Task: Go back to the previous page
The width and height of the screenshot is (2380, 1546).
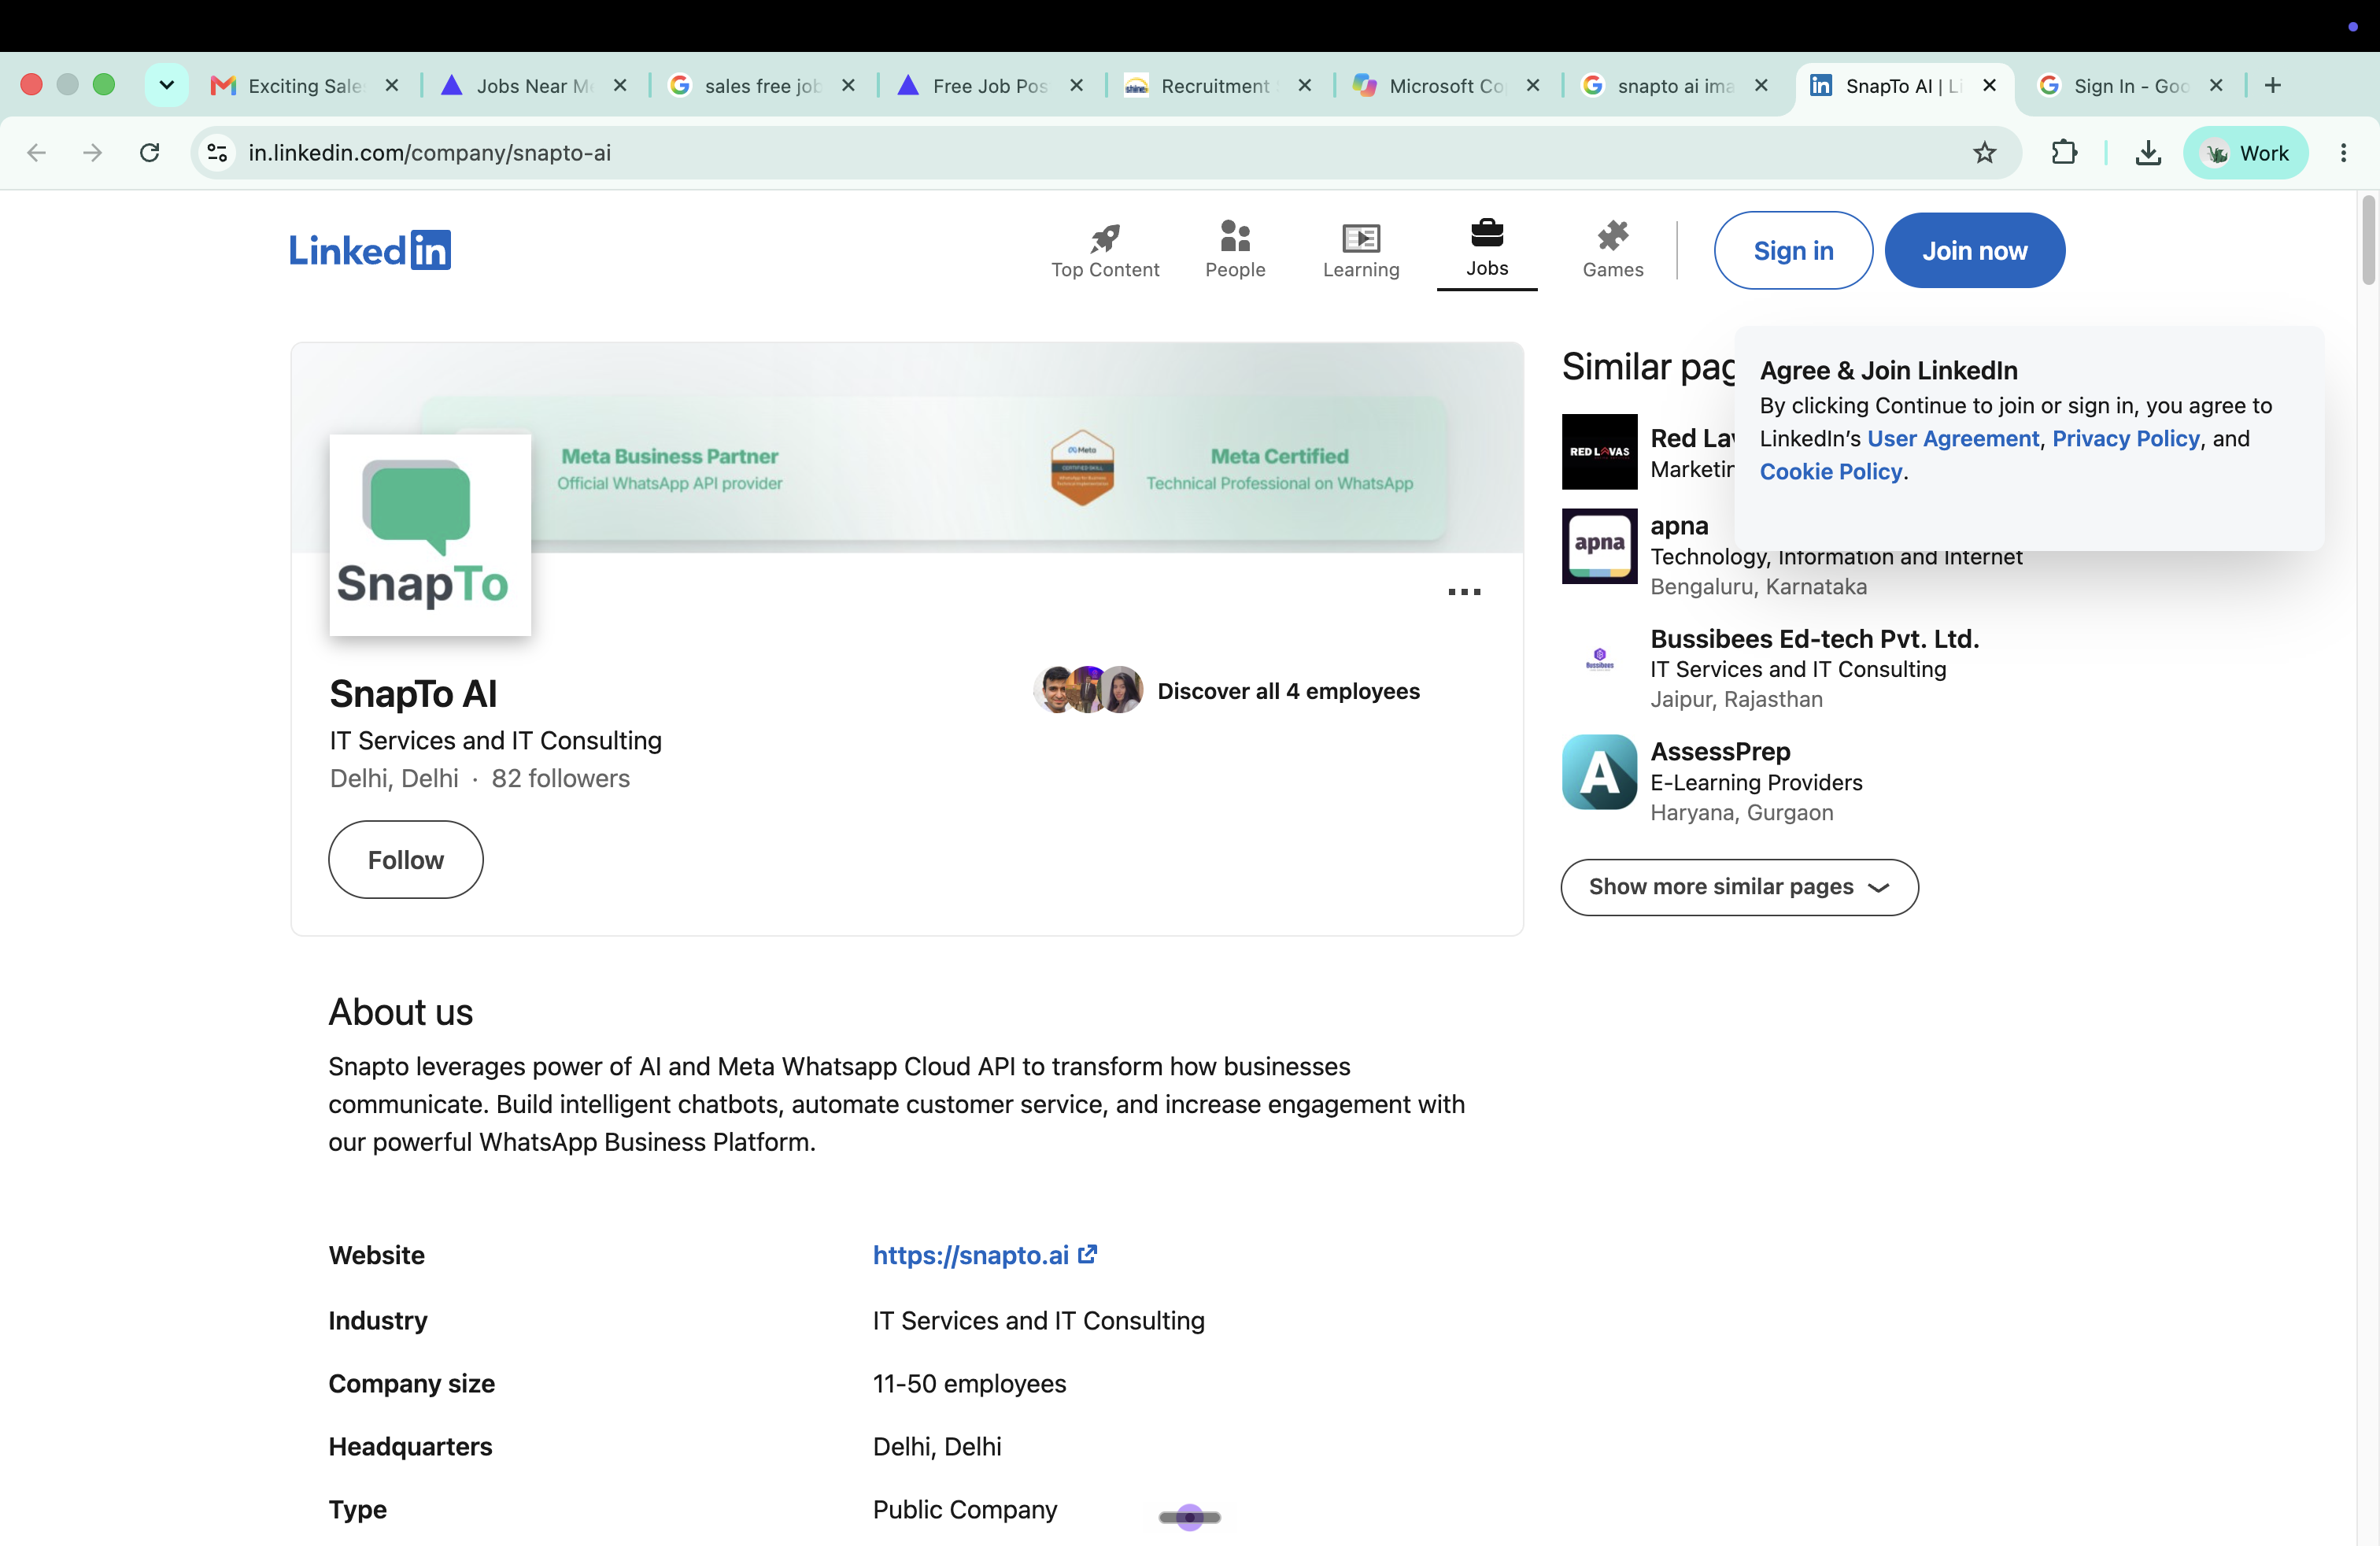Action: click(x=37, y=153)
